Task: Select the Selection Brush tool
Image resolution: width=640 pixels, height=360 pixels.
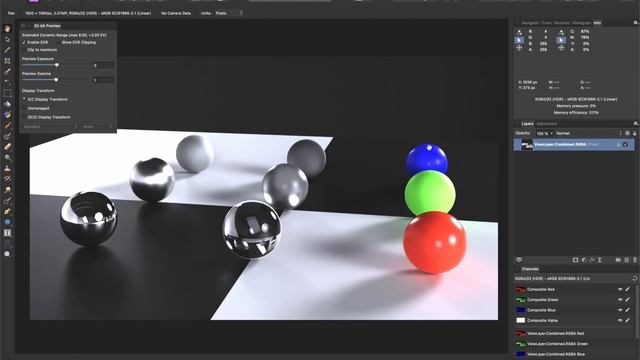Action: (x=7, y=71)
